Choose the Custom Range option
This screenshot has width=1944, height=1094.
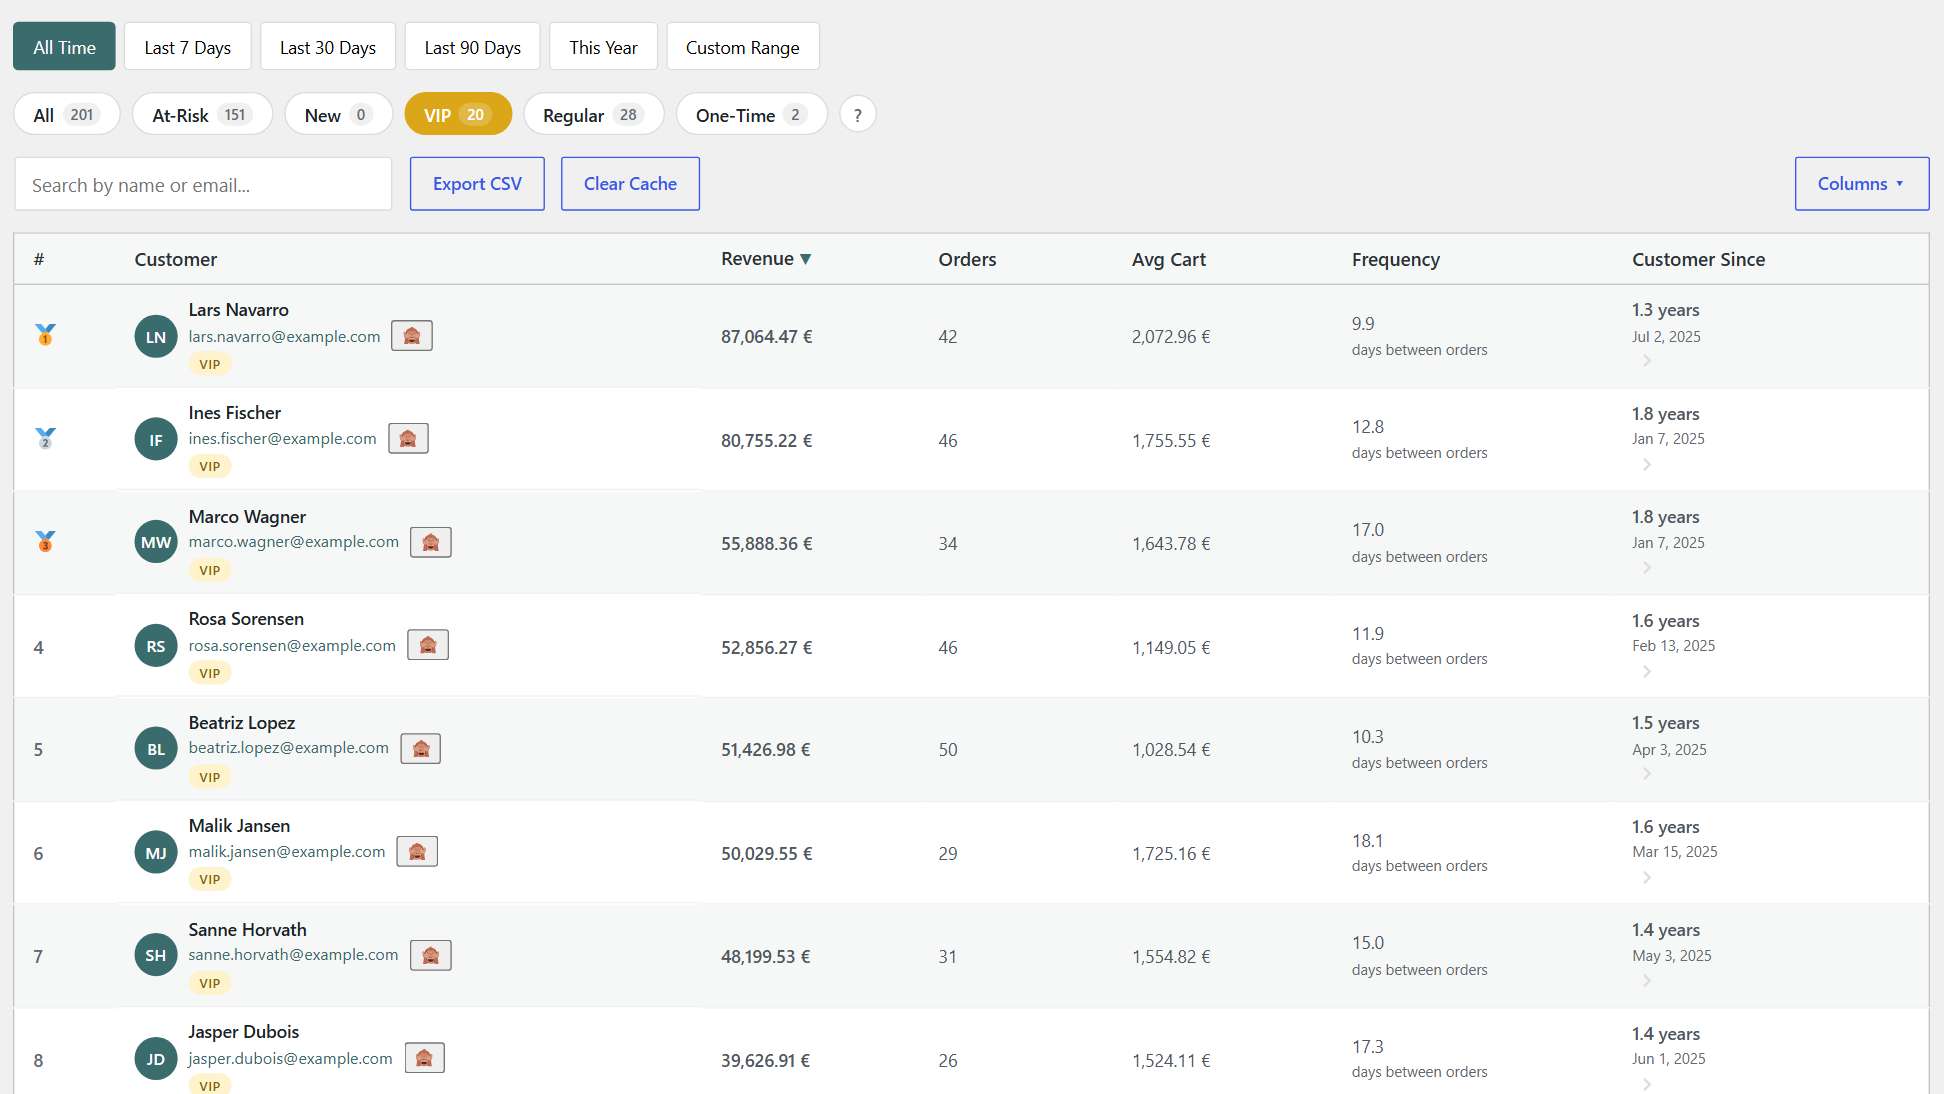coord(742,47)
